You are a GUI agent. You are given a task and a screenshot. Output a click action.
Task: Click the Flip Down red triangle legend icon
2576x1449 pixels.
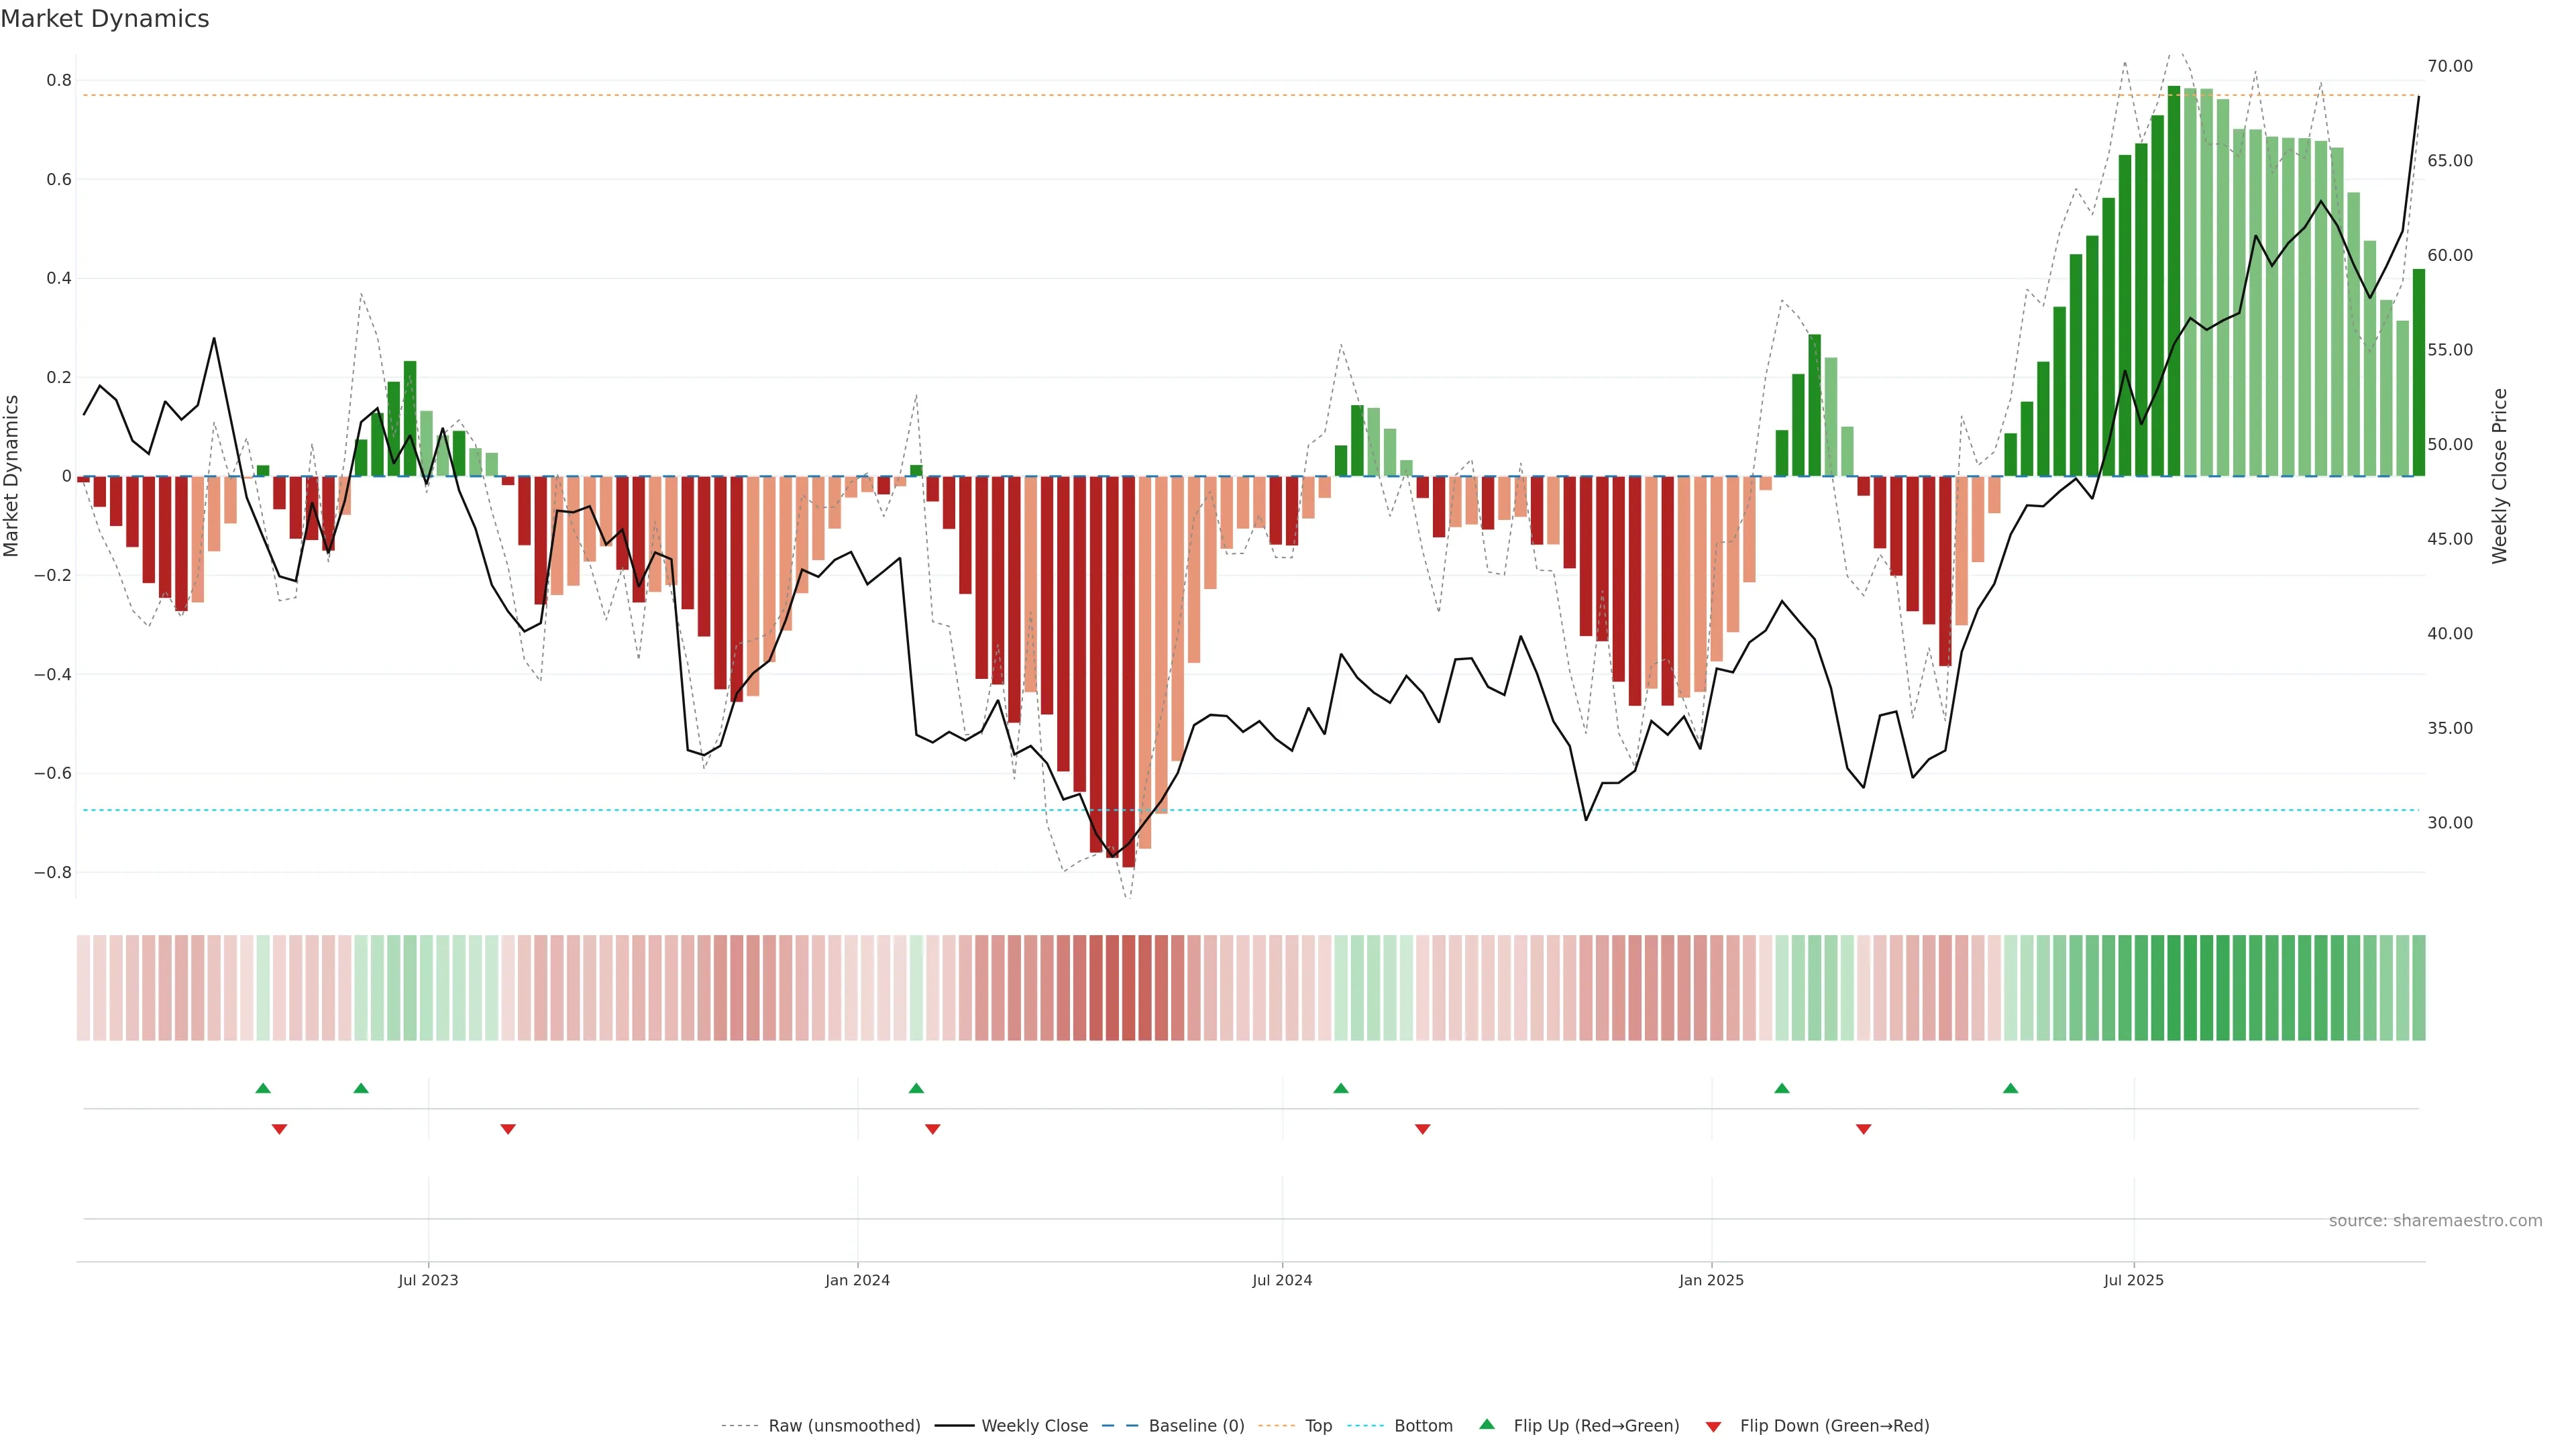coord(1713,1426)
